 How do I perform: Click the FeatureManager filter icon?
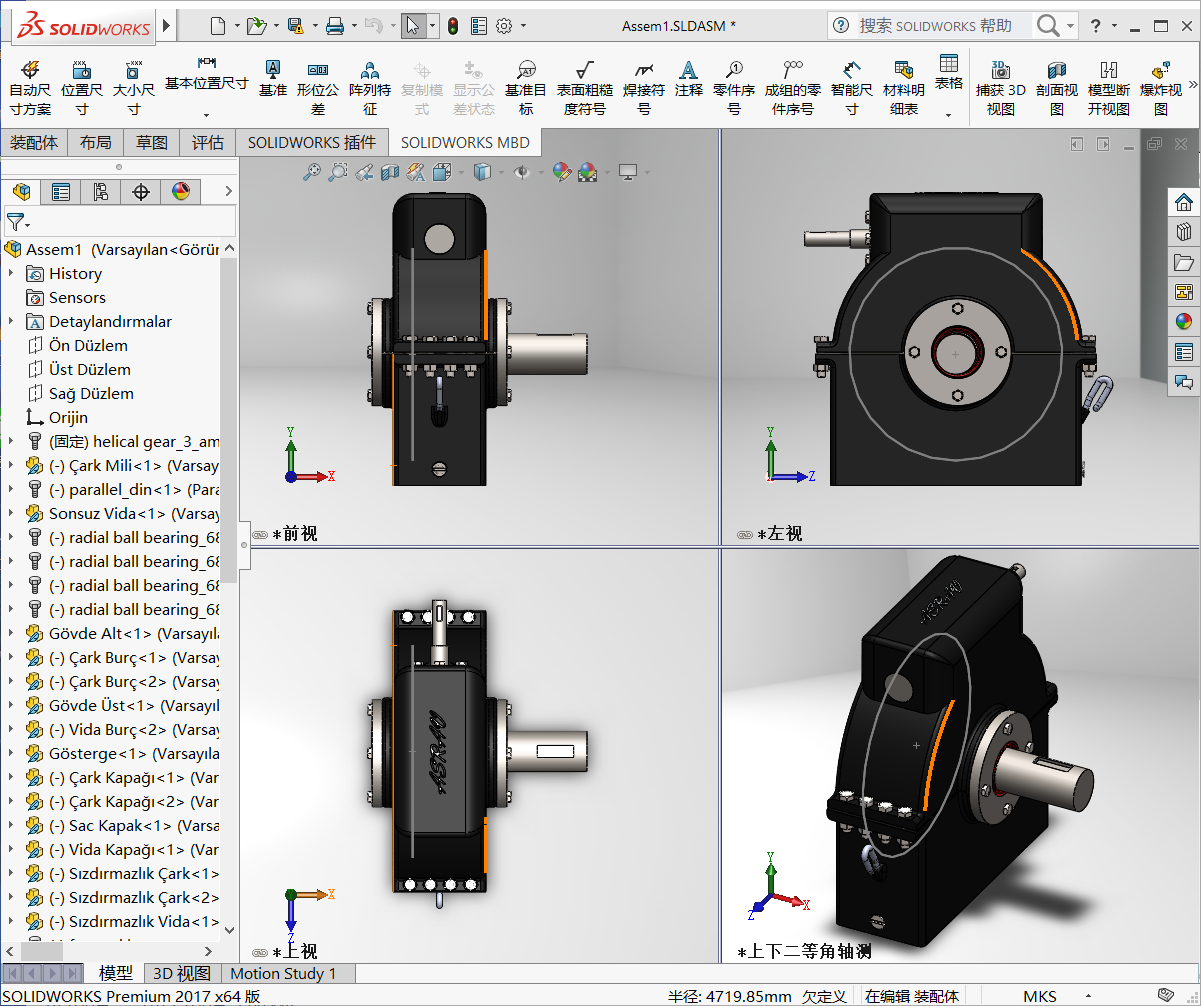[x=16, y=222]
